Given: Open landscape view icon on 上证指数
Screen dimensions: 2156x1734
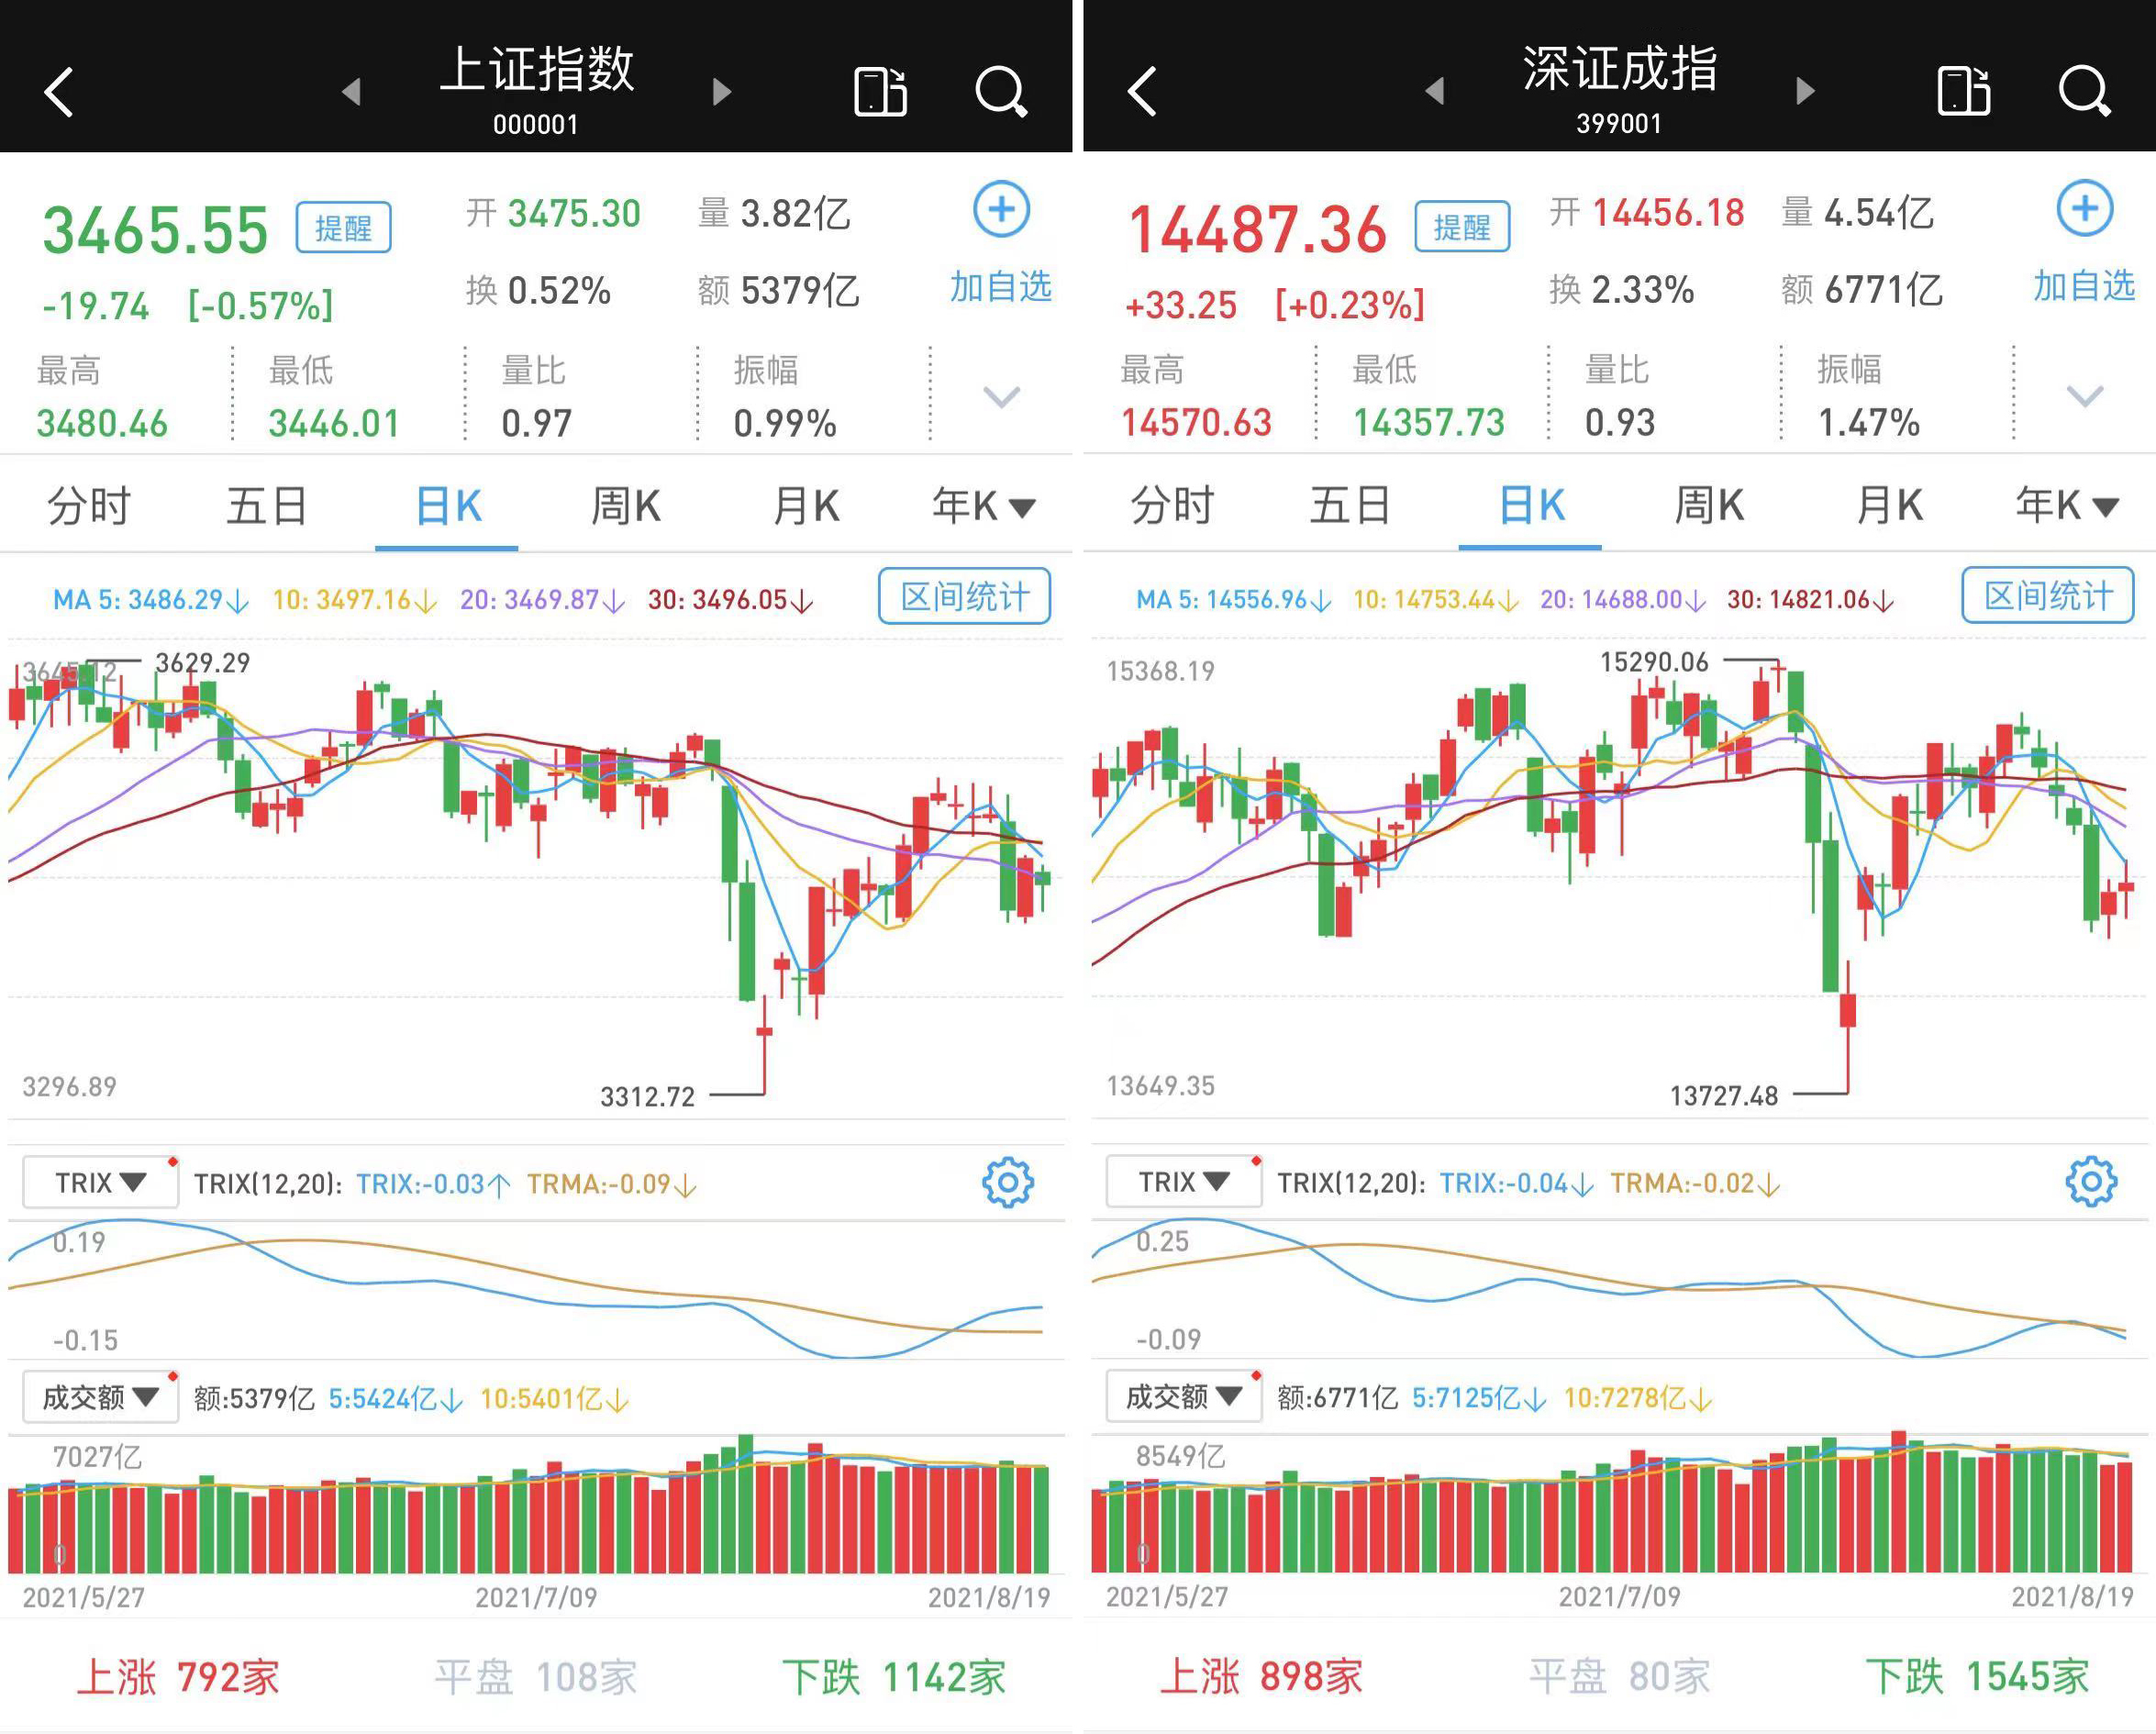Looking at the screenshot, I should (880, 92).
